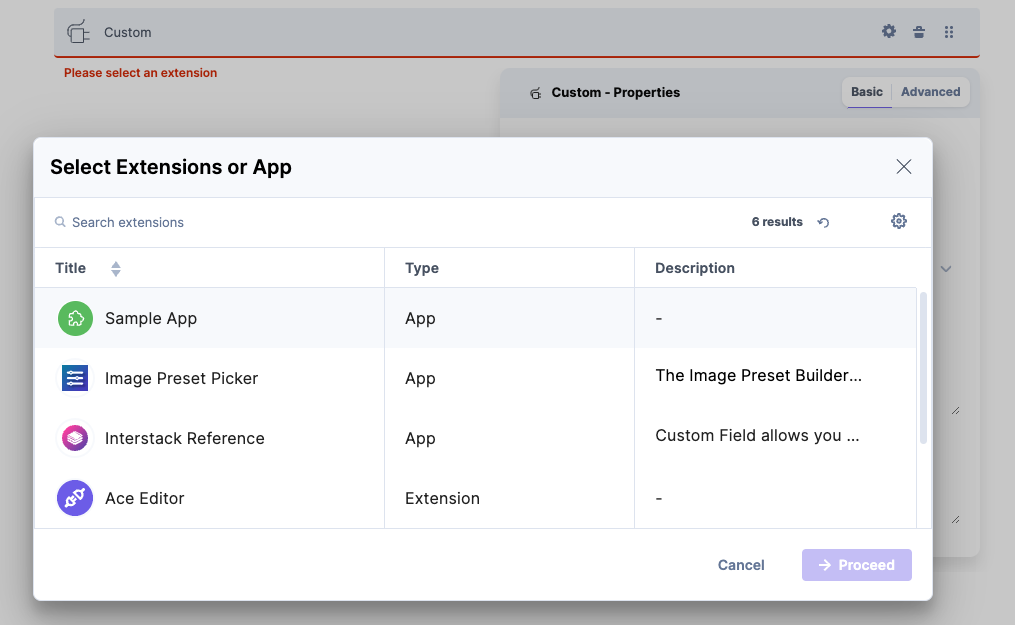Click App type in Sample App row

(x=420, y=318)
